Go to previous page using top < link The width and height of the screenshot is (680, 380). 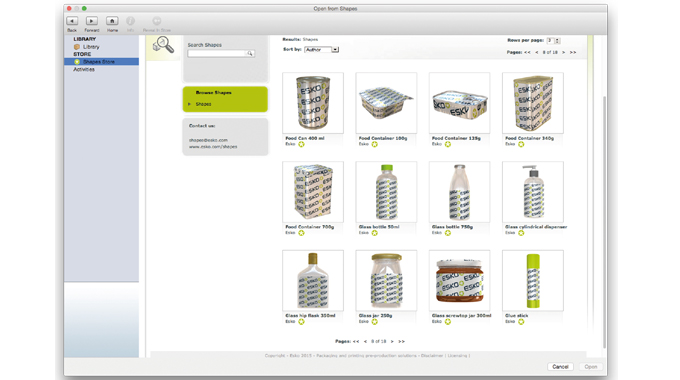[537, 52]
